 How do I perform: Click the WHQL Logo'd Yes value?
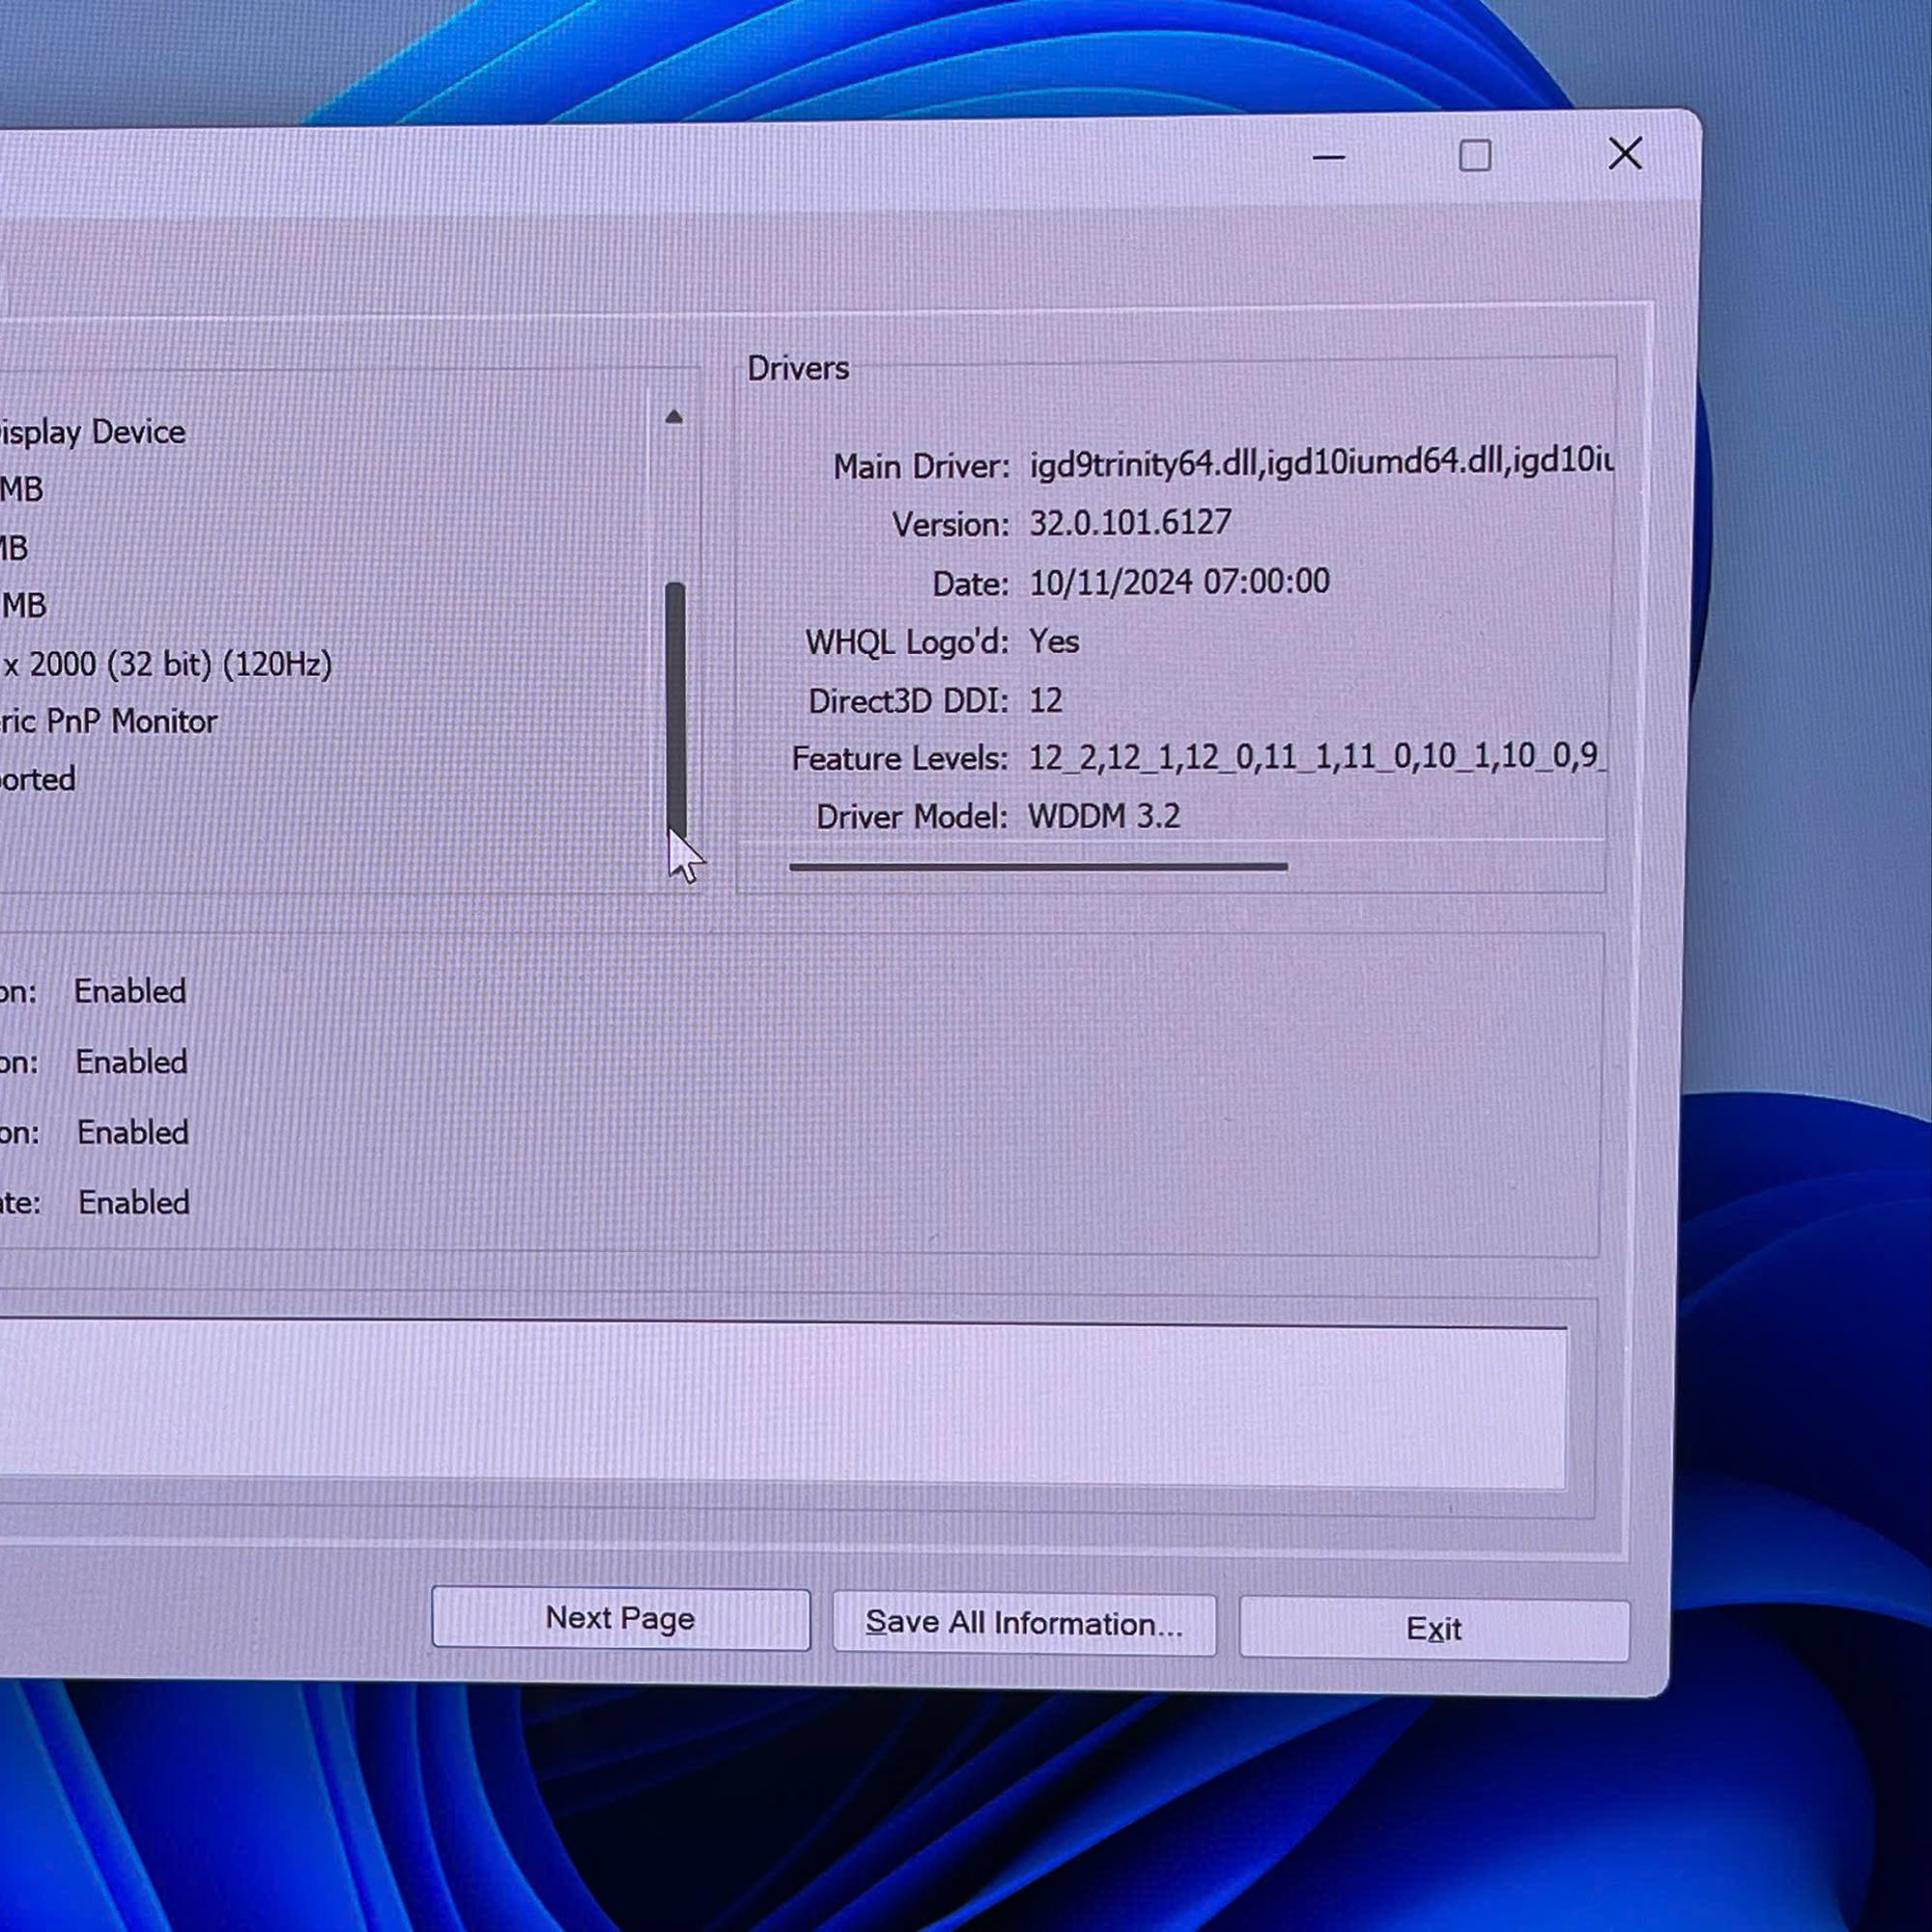tap(1054, 641)
